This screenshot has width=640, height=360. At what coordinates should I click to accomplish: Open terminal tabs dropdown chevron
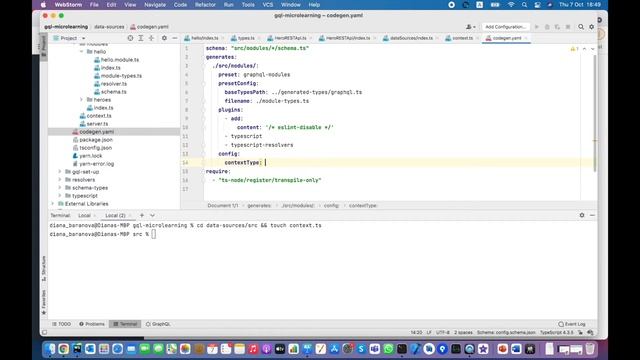pos(152,215)
